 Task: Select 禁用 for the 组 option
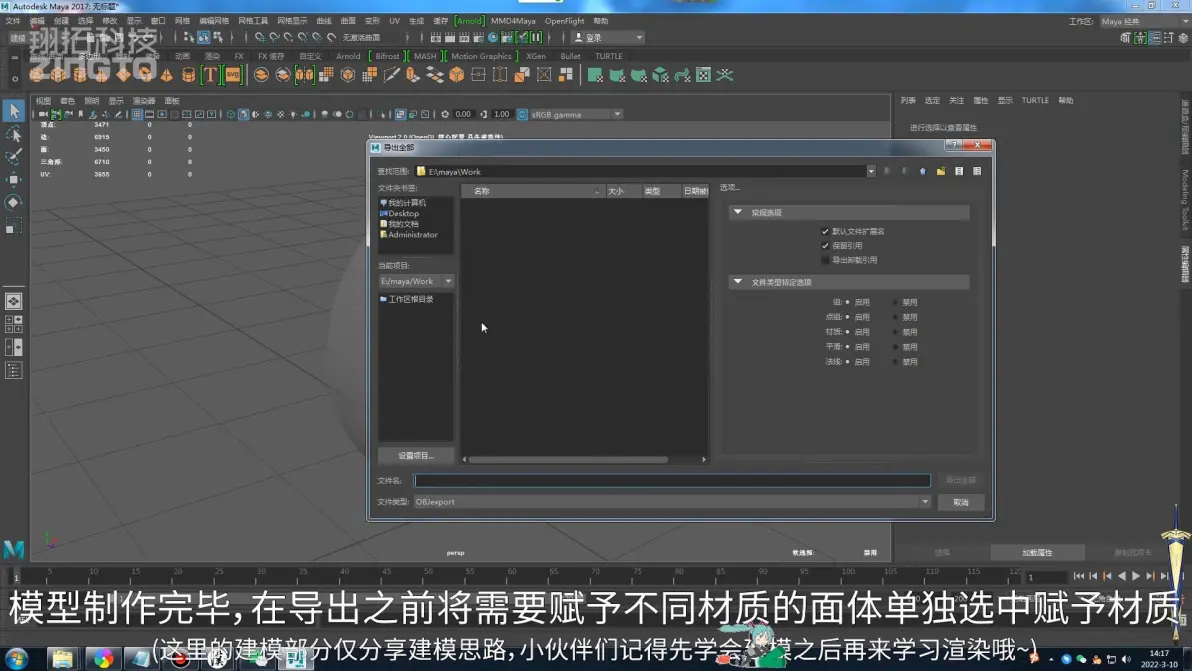click(x=896, y=302)
